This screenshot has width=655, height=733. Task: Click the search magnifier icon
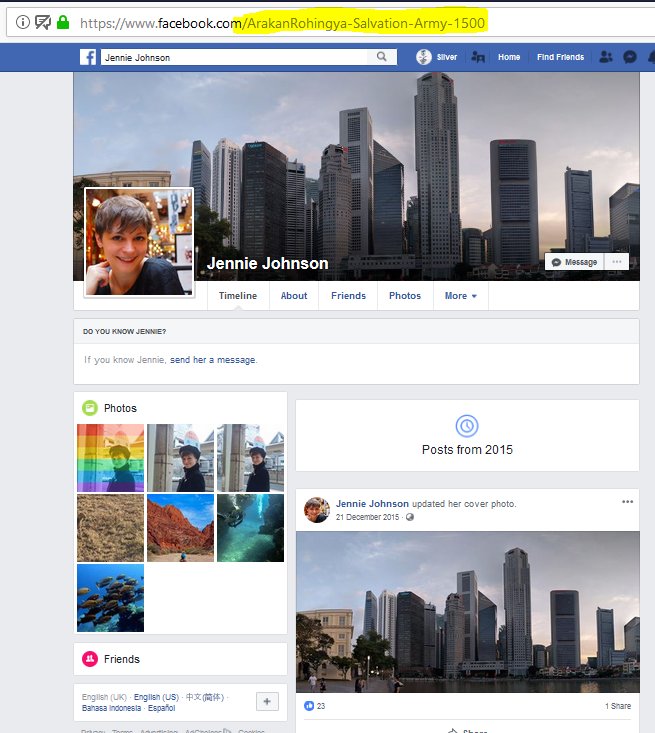[381, 57]
